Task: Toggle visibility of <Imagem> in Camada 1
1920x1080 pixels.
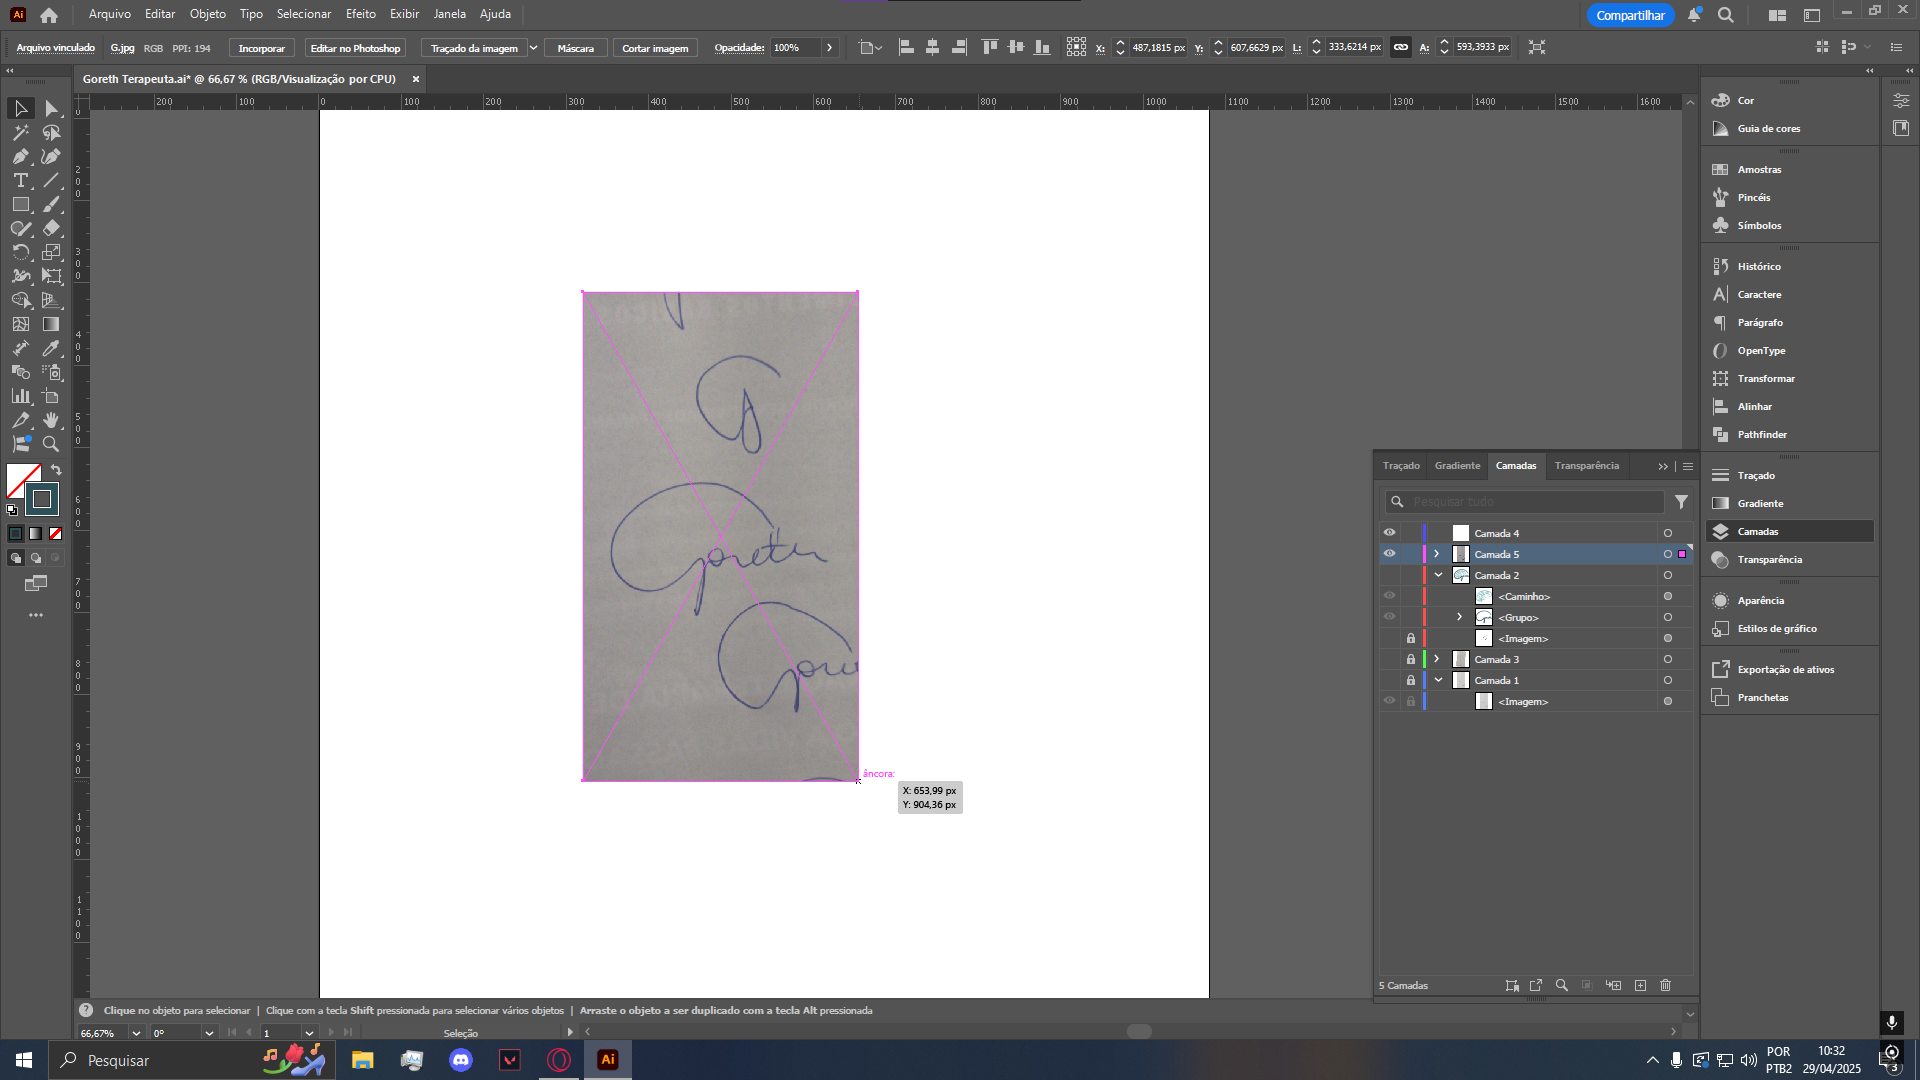Action: tap(1389, 701)
